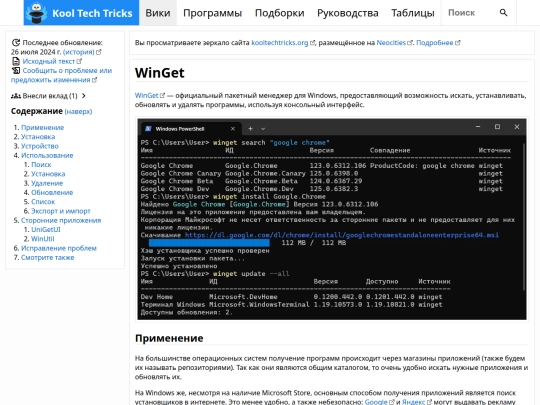Go to Поиск subsection in contents

point(41,165)
